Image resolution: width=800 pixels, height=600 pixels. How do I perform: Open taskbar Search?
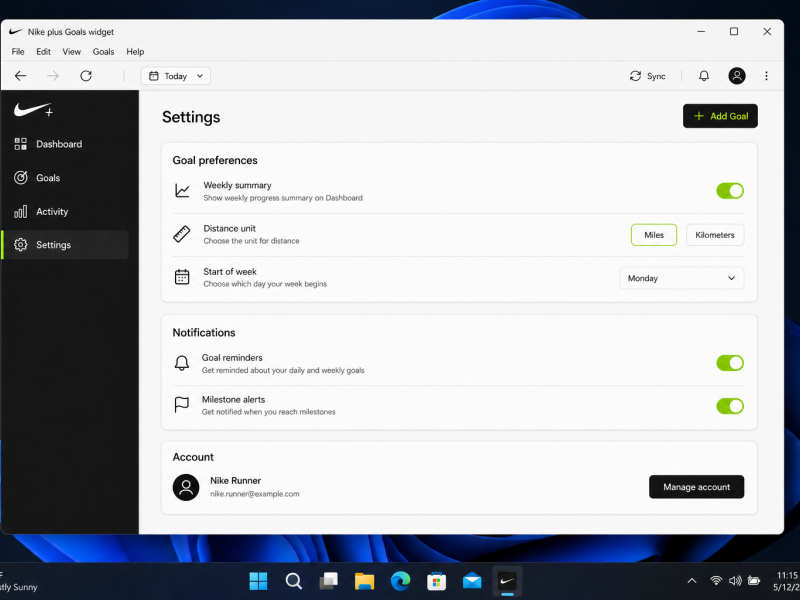coord(293,581)
